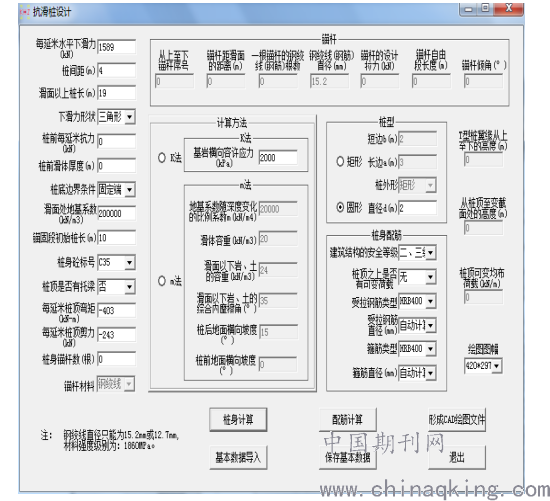Click the 抗滑桩设计 title bar app icon
This screenshot has width=550, height=501.
[x=25, y=12]
